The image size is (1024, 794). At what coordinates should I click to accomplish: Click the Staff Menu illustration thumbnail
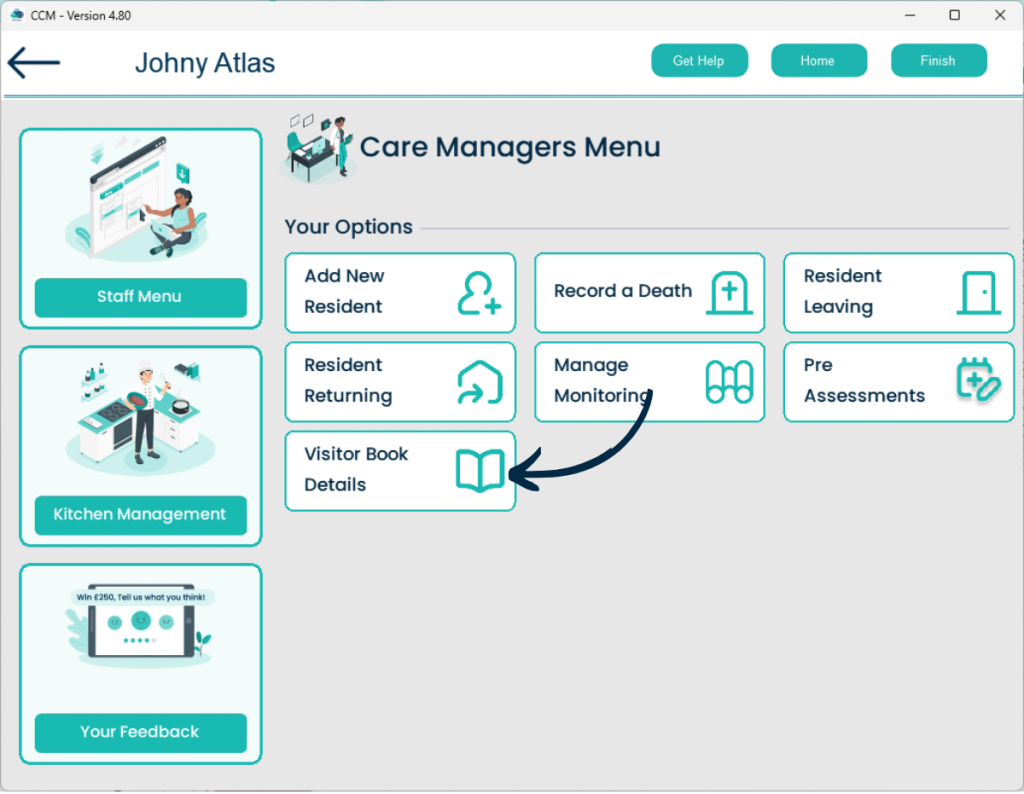pos(136,197)
